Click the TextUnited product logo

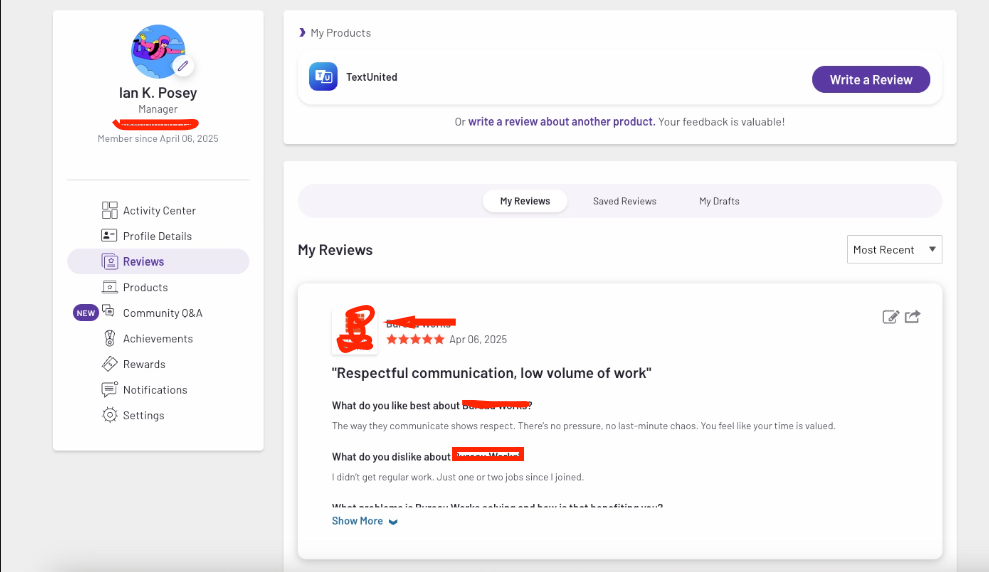coord(323,77)
